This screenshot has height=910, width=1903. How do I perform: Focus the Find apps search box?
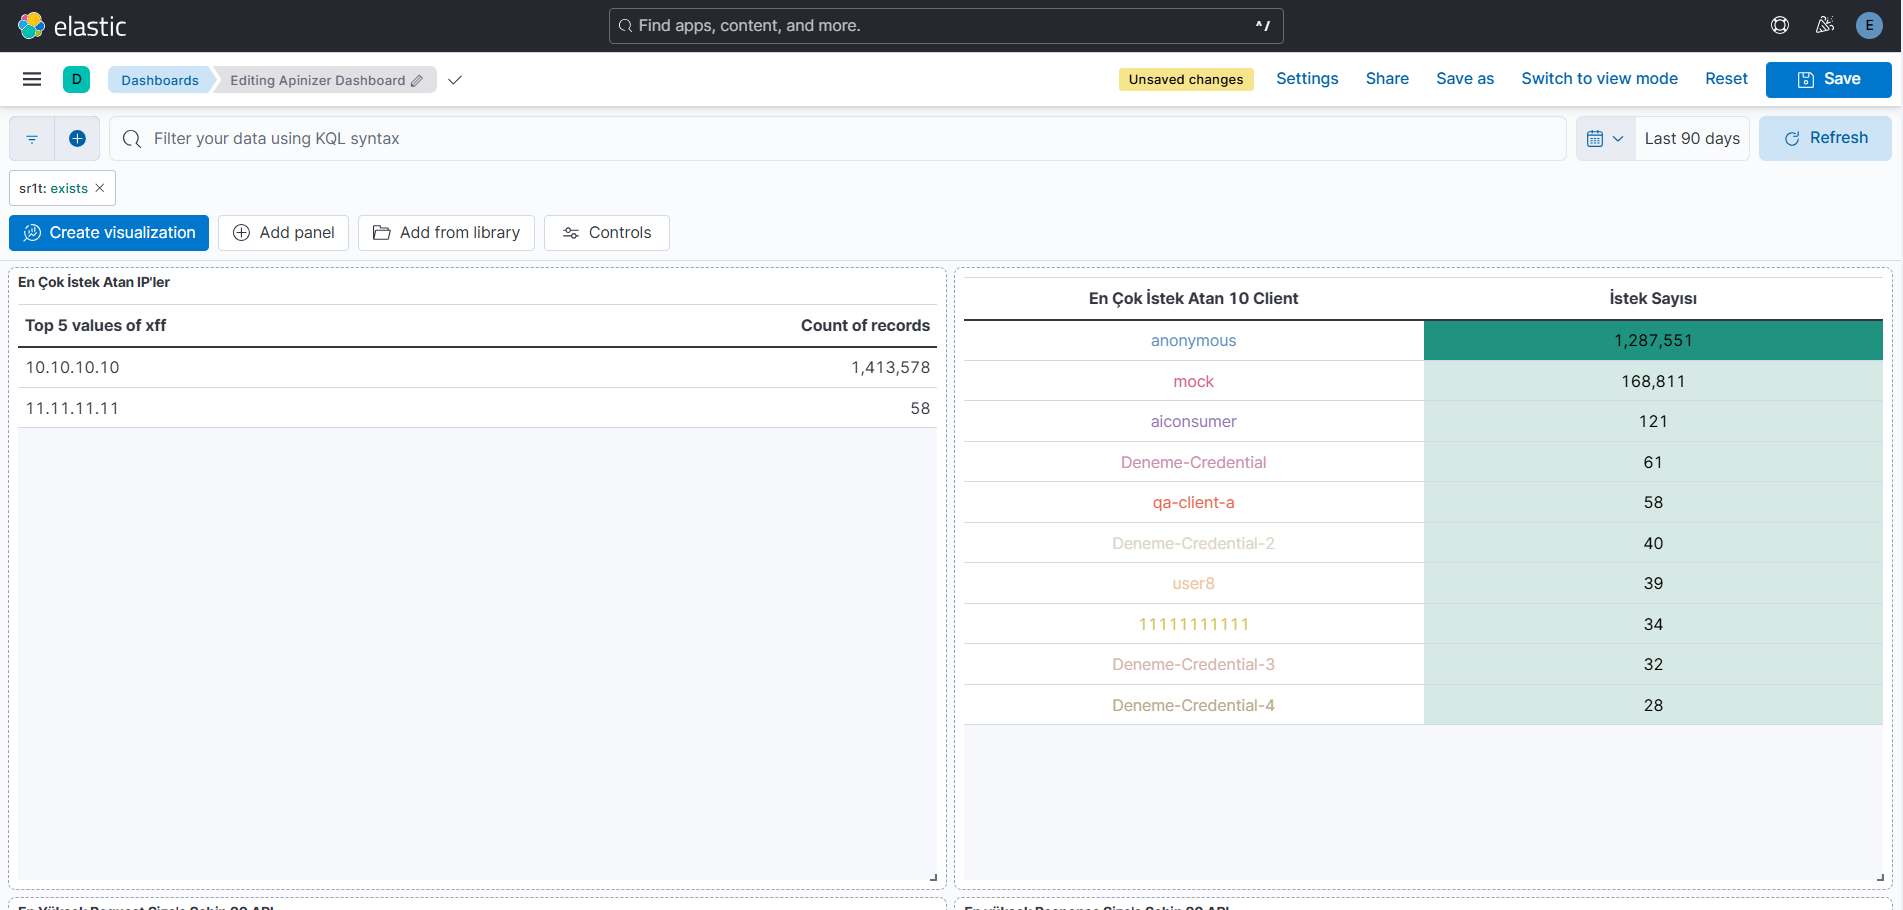click(946, 26)
